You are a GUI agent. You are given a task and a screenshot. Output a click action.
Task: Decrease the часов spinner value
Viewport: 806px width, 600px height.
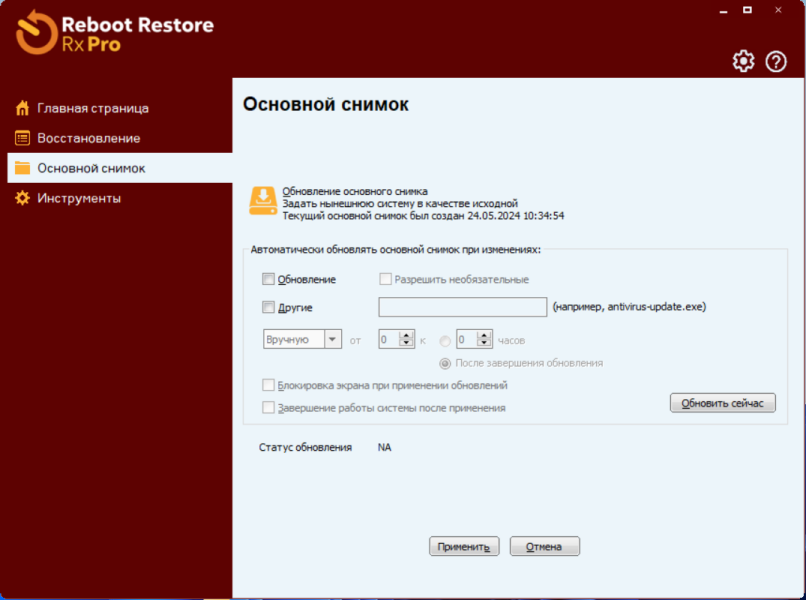point(484,343)
